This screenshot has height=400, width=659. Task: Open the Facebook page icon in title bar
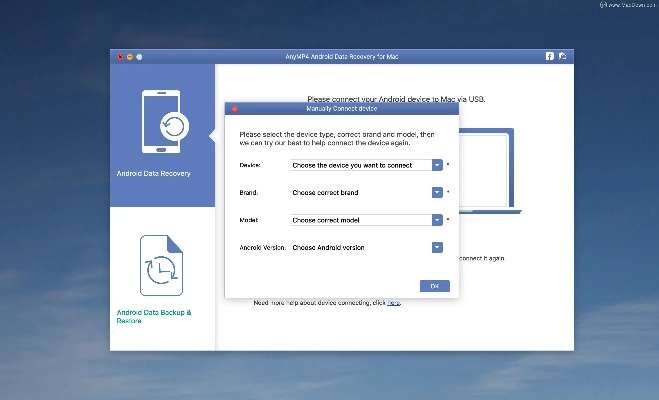click(550, 57)
